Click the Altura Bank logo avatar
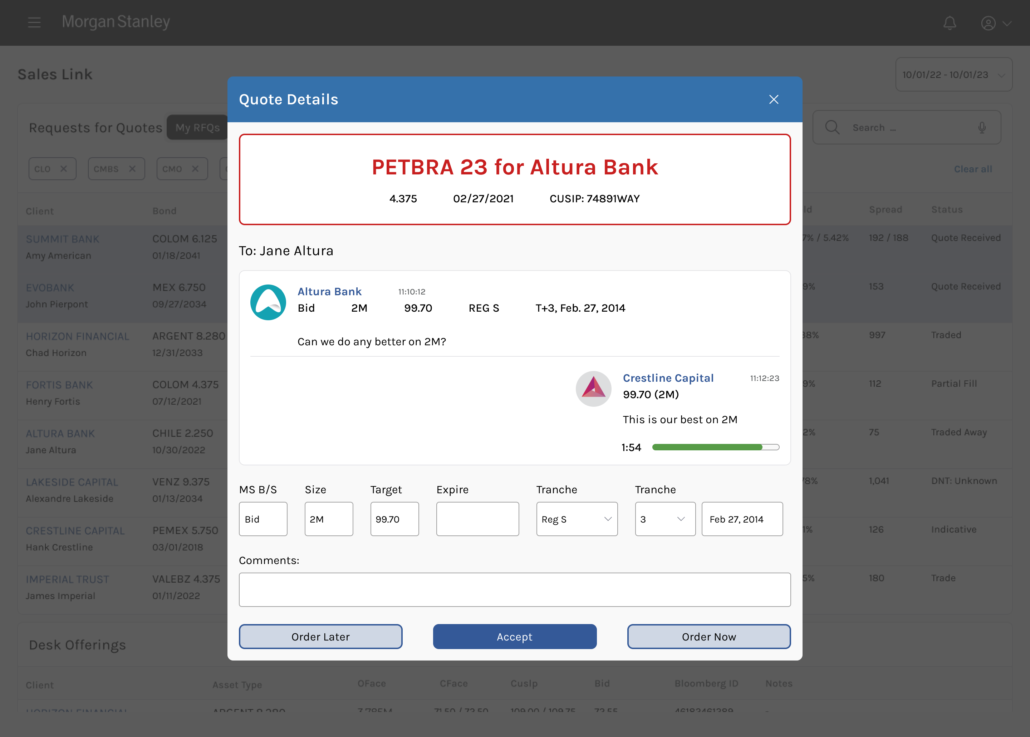This screenshot has width=1030, height=737. pos(268,302)
